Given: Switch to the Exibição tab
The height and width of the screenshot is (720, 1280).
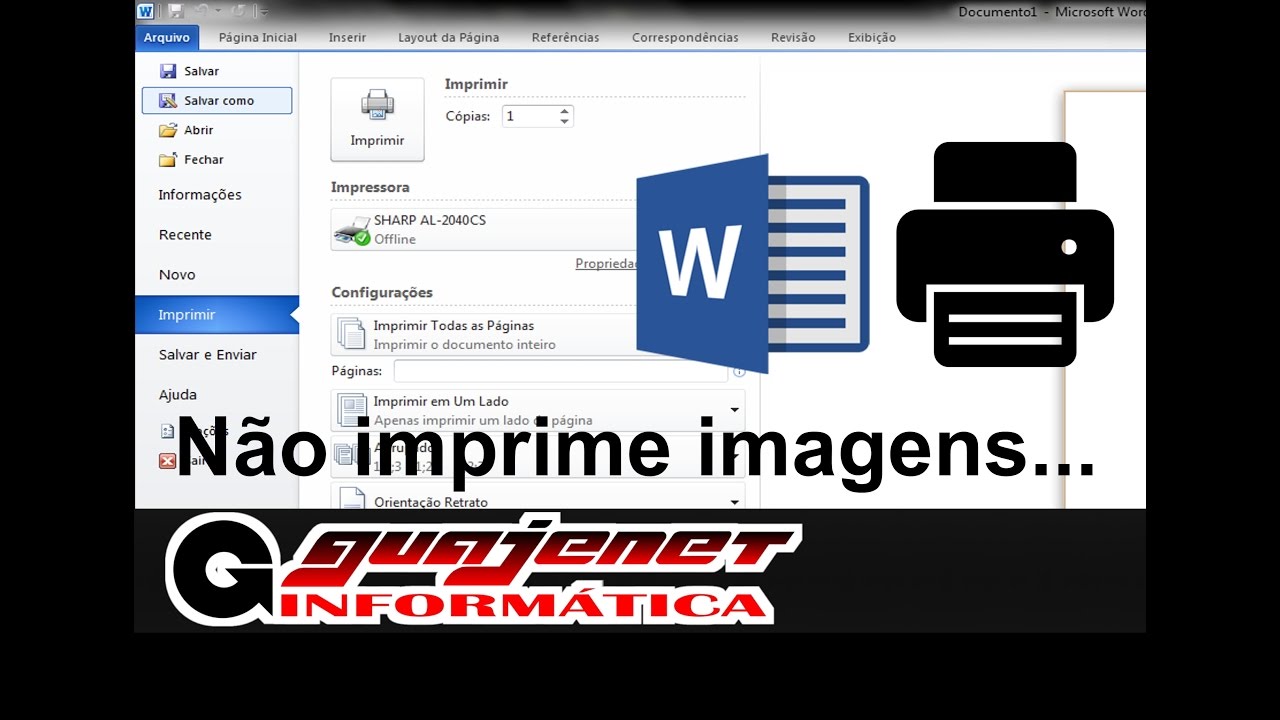Looking at the screenshot, I should (872, 37).
